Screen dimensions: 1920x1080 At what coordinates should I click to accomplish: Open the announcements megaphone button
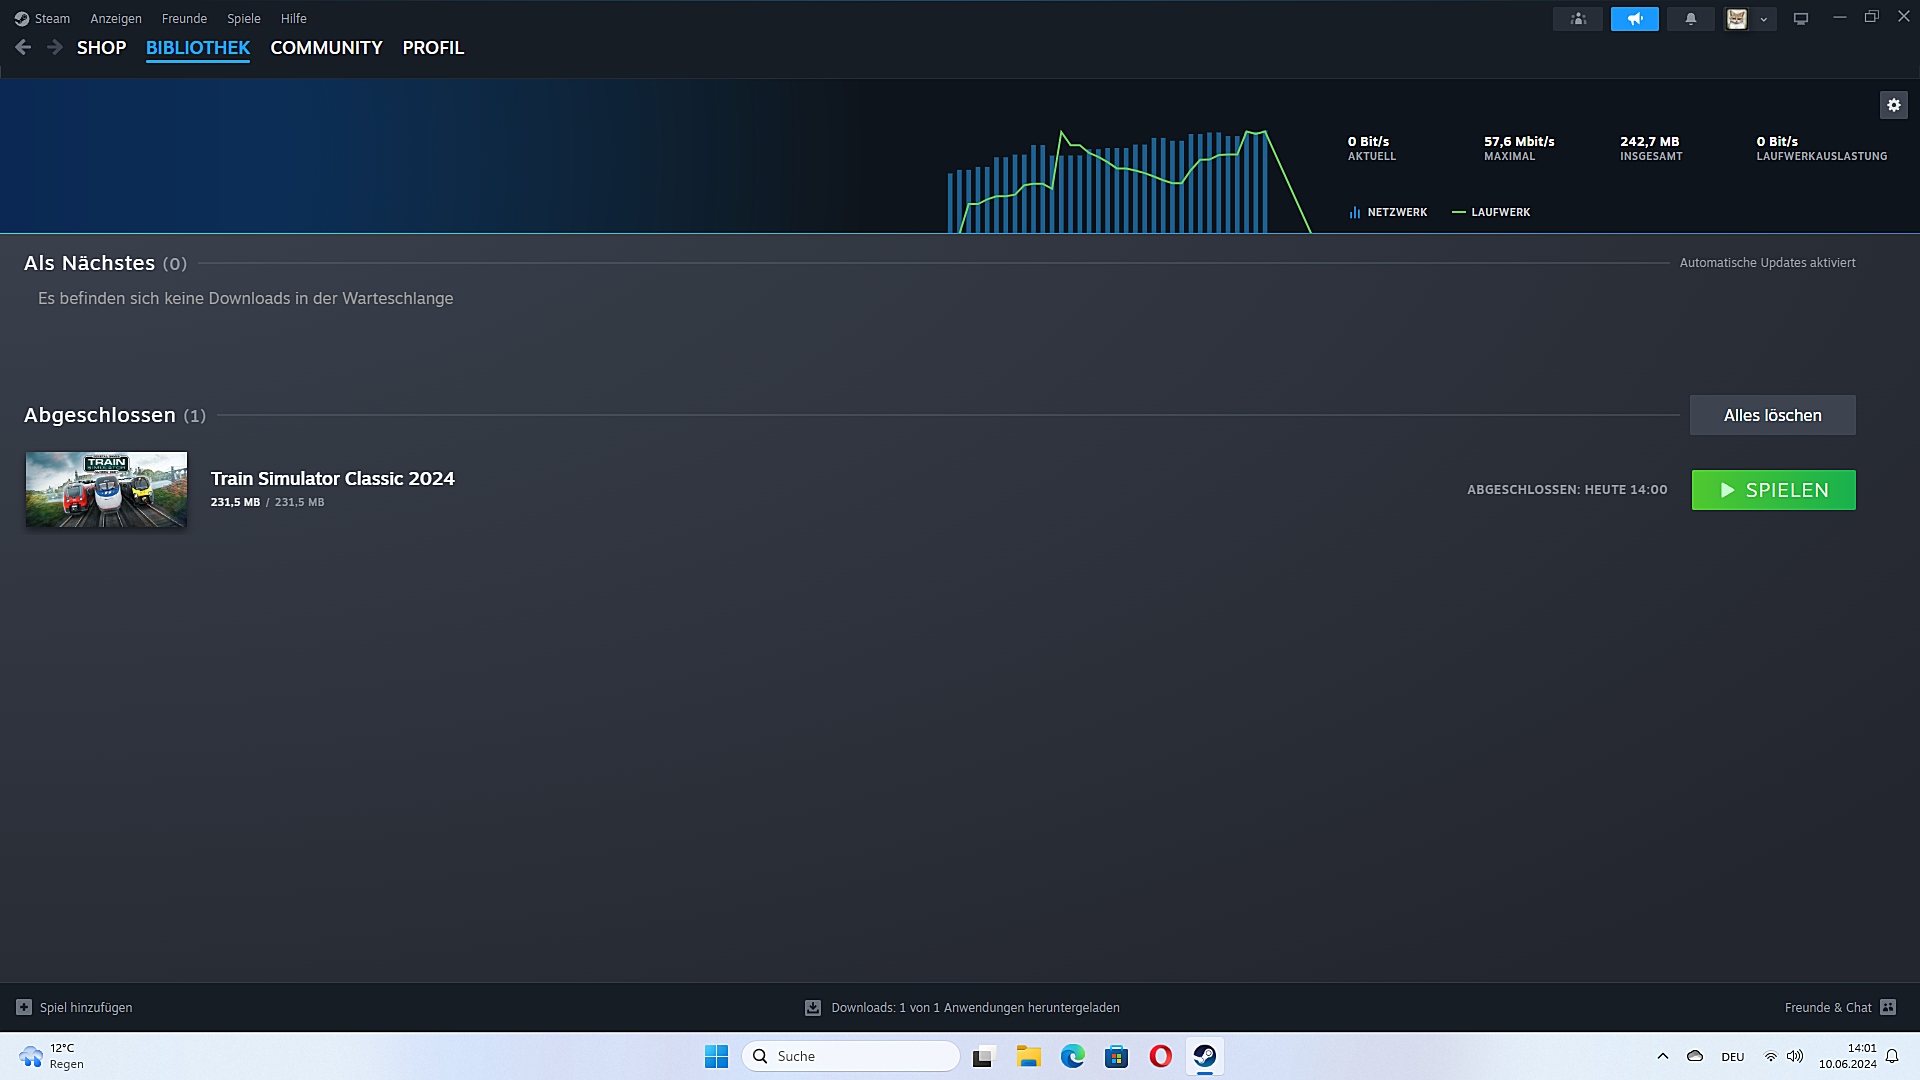pyautogui.click(x=1634, y=19)
